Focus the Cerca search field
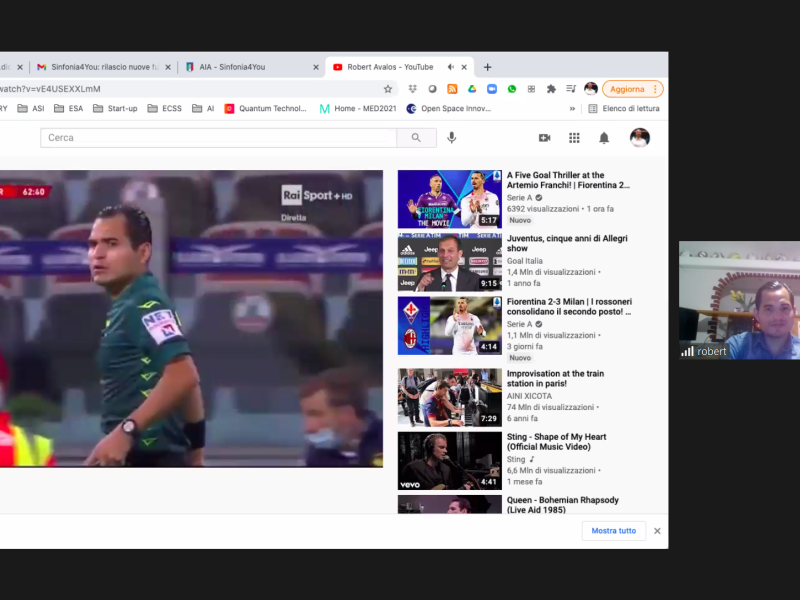This screenshot has width=800, height=600. pyautogui.click(x=218, y=138)
